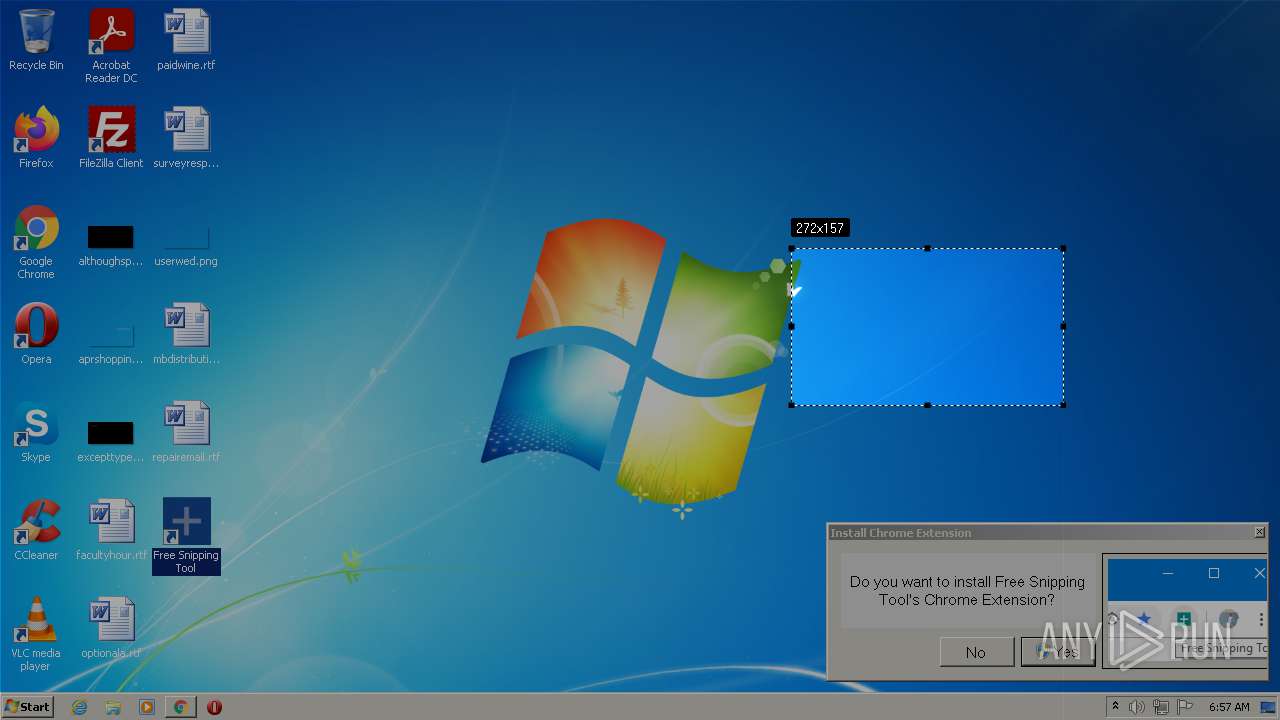Select facultyhour.rtf document icon
The width and height of the screenshot is (1280, 720).
111,530
